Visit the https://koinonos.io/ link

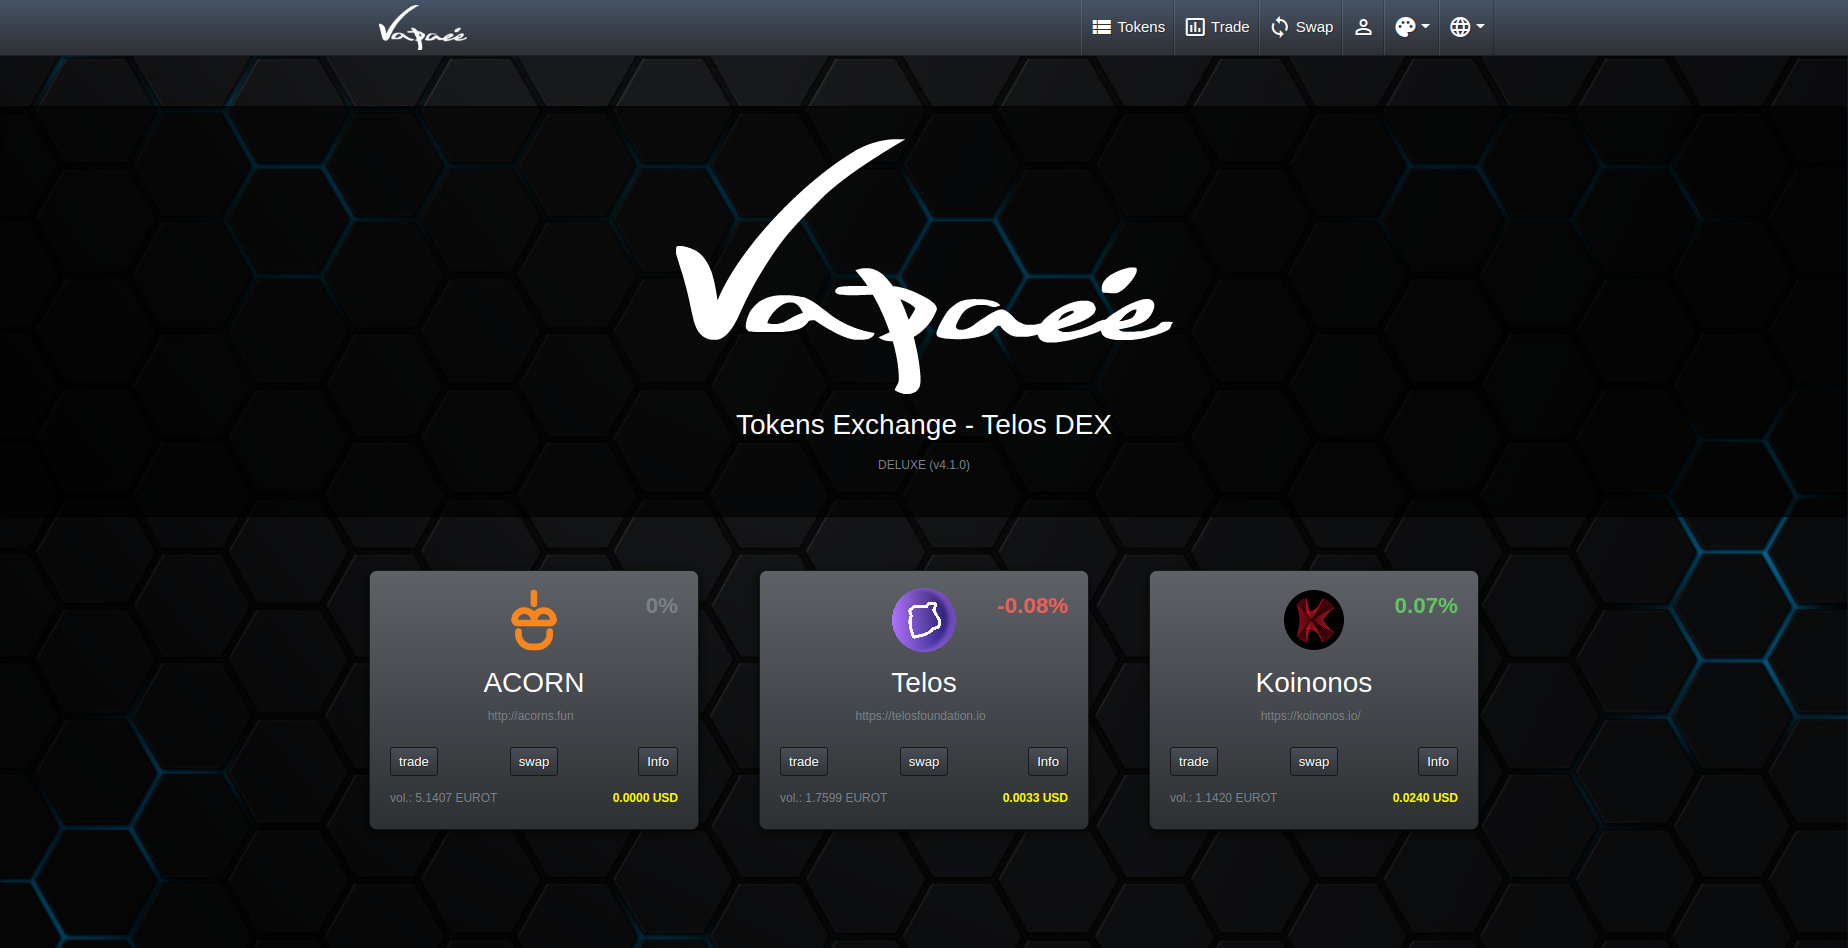[x=1311, y=716]
